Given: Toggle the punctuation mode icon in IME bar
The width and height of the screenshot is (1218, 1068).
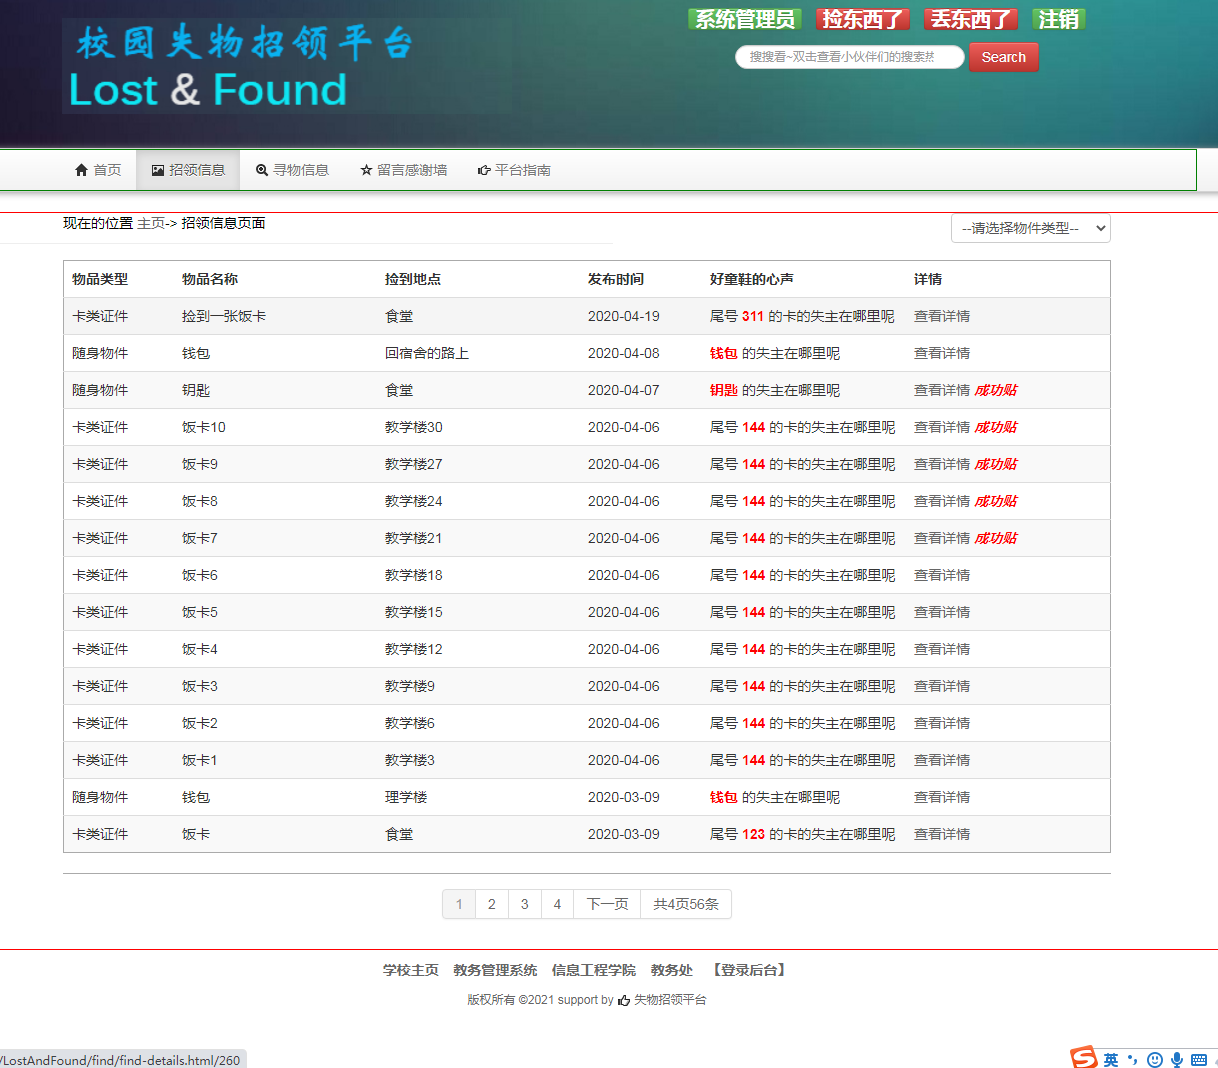Looking at the screenshot, I should coord(1132,1060).
